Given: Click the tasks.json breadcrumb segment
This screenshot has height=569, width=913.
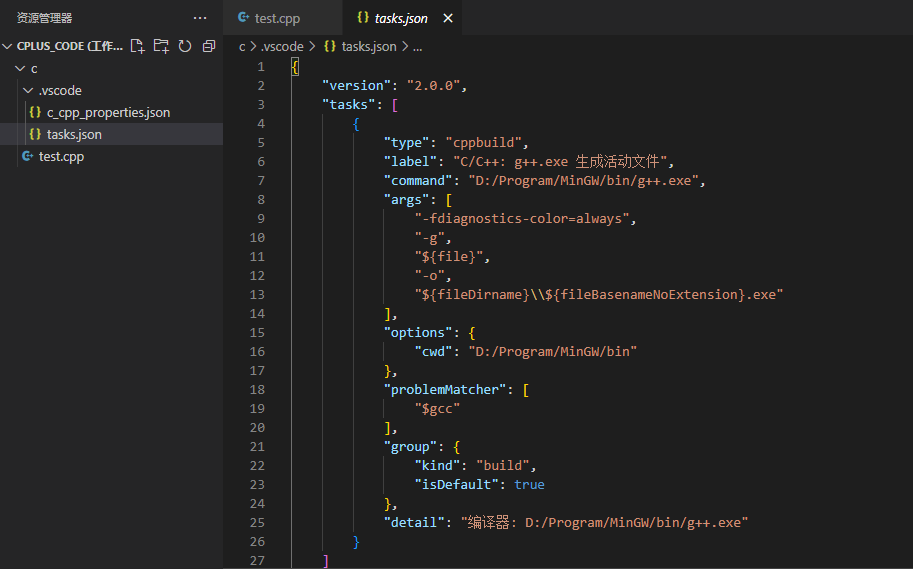Looking at the screenshot, I should coord(368,46).
